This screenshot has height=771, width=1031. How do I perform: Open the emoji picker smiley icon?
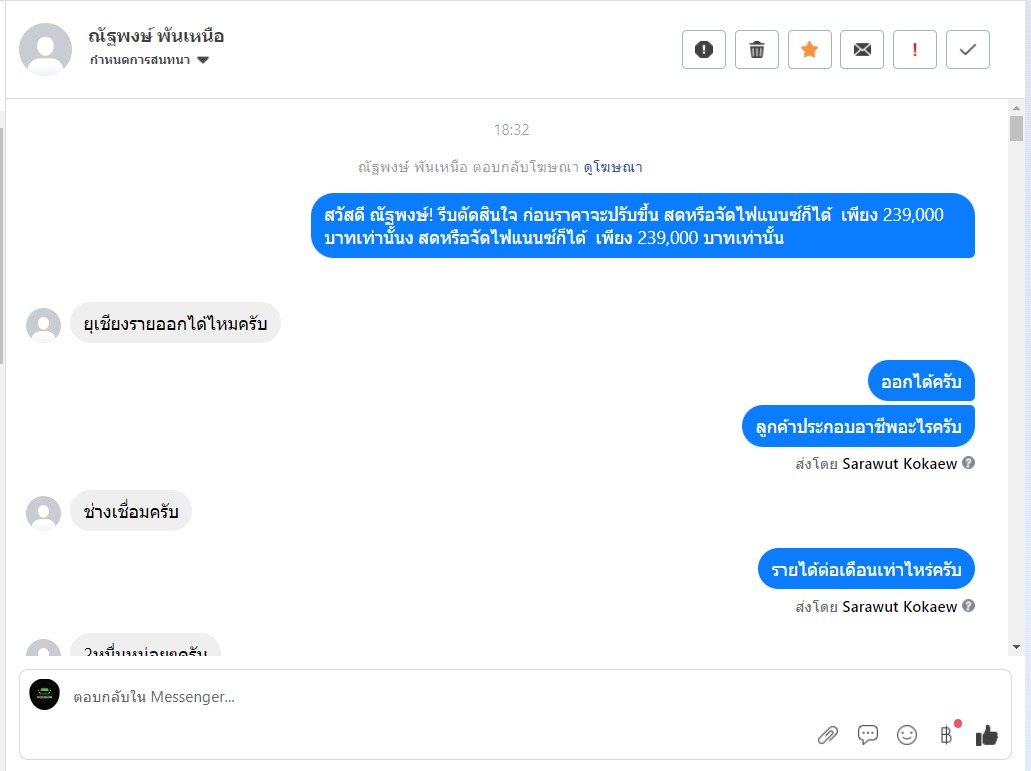point(907,735)
